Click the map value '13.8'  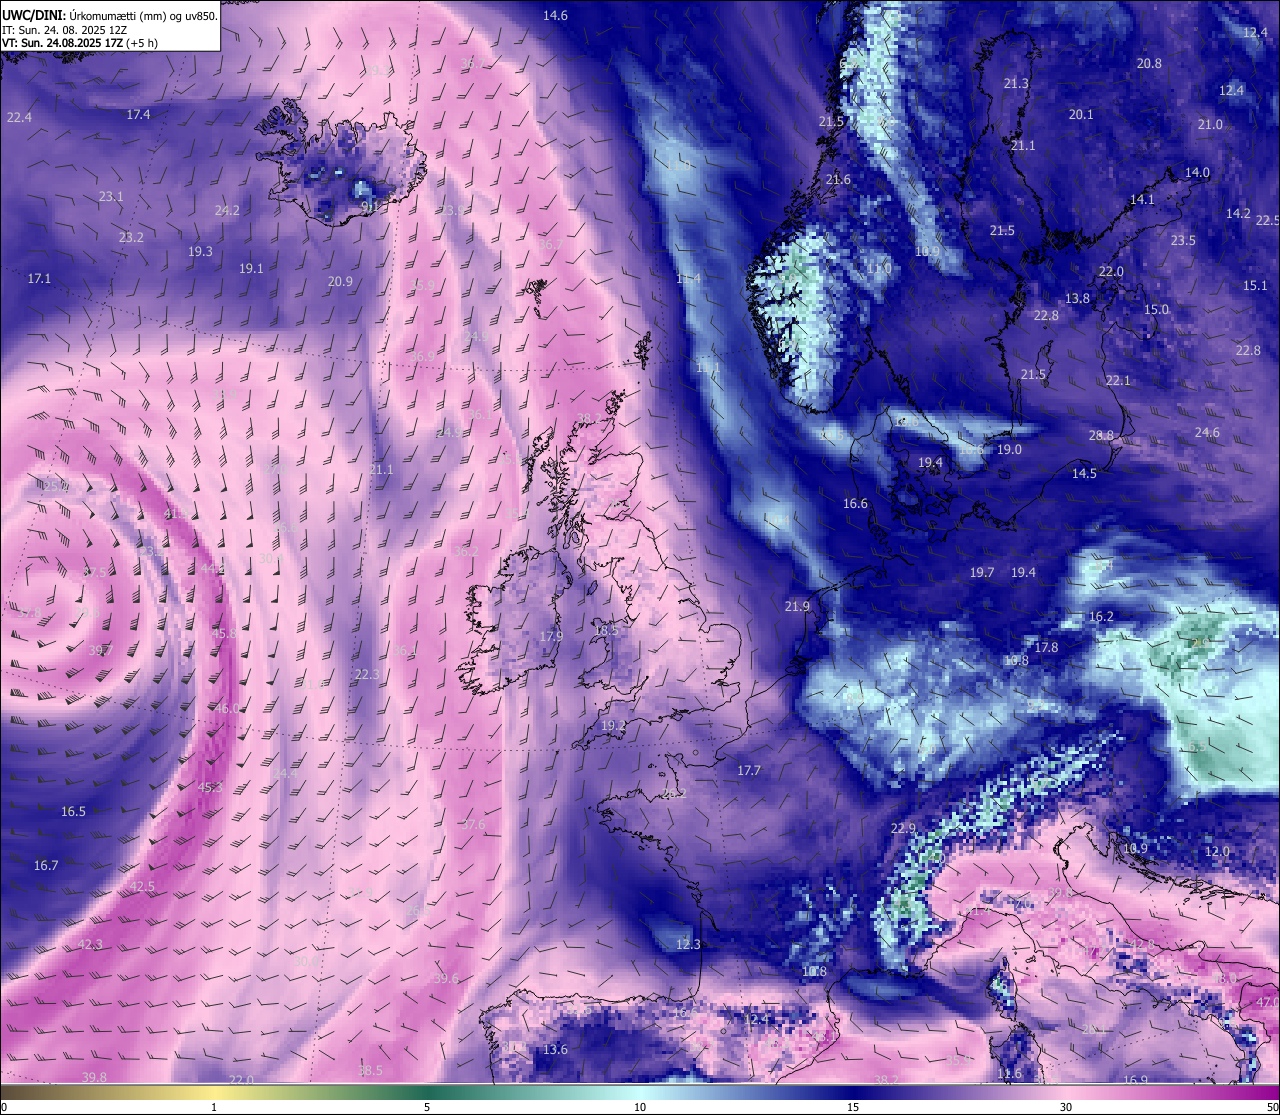pyautogui.click(x=1077, y=299)
